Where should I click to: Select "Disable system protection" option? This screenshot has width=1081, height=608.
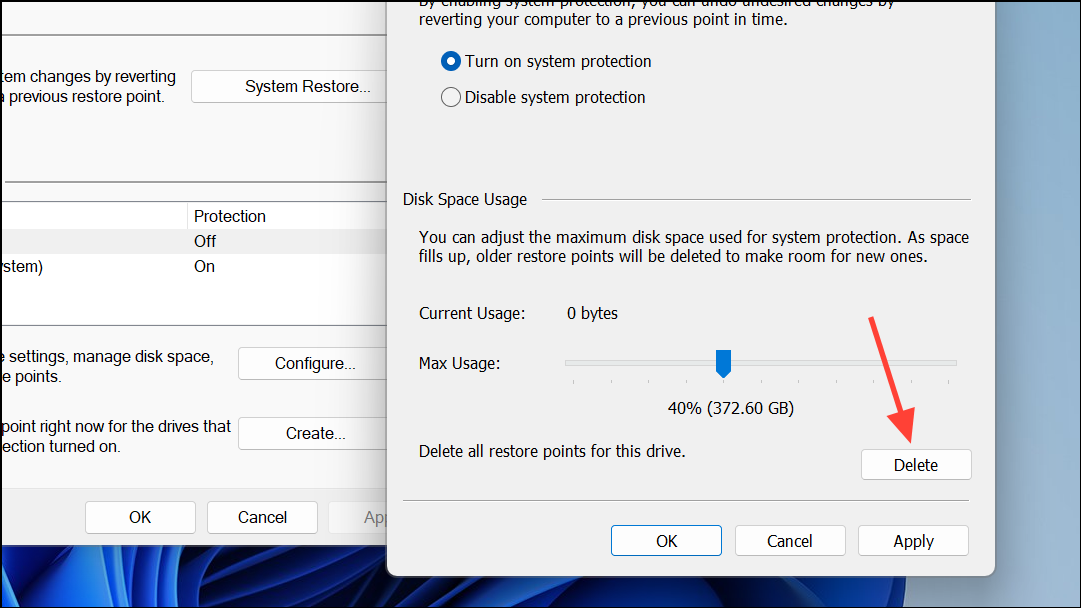[x=451, y=97]
